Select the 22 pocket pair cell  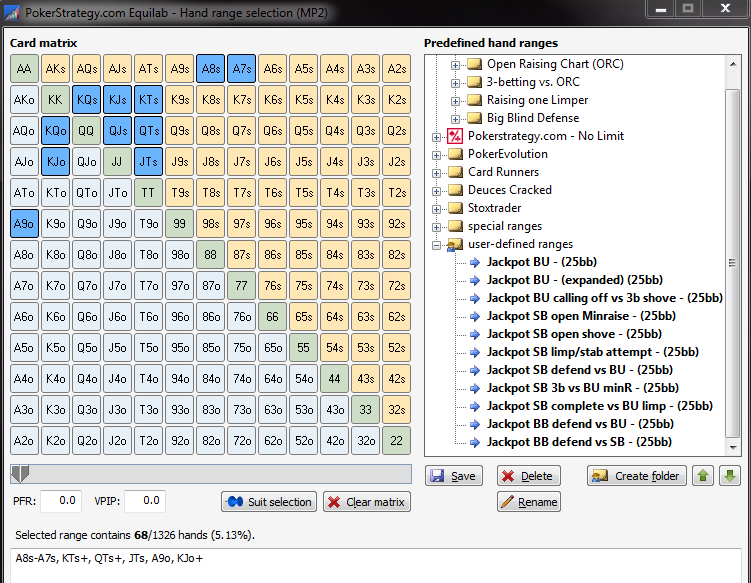[397, 440]
